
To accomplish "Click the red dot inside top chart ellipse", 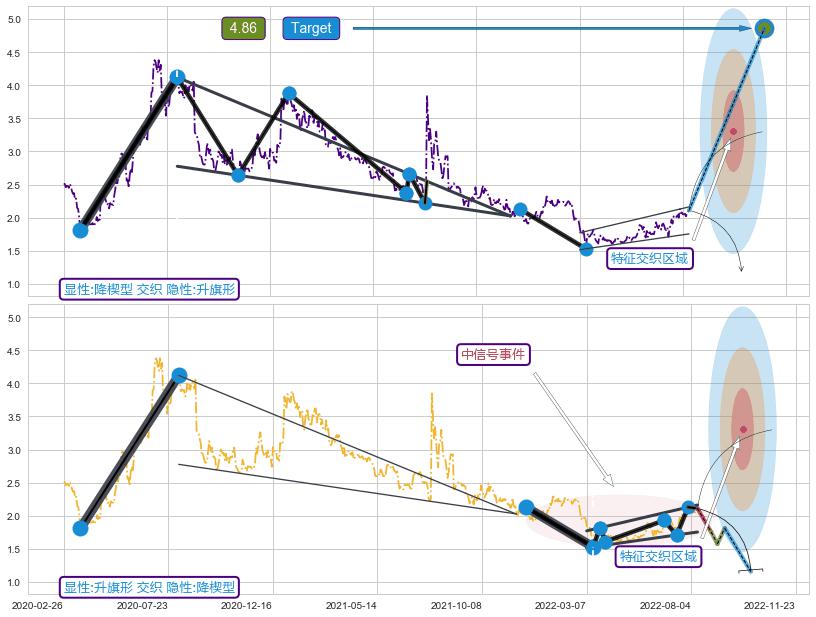I will point(733,131).
